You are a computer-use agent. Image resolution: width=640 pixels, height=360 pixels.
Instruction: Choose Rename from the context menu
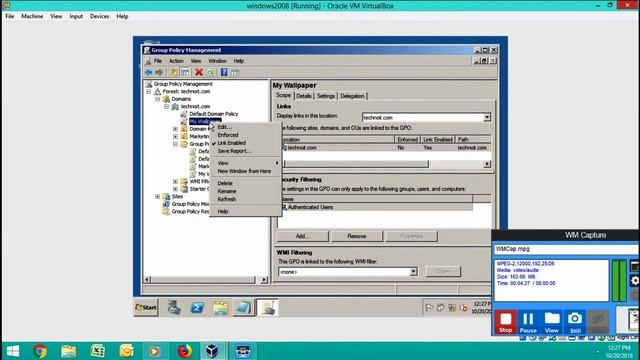pyautogui.click(x=227, y=191)
